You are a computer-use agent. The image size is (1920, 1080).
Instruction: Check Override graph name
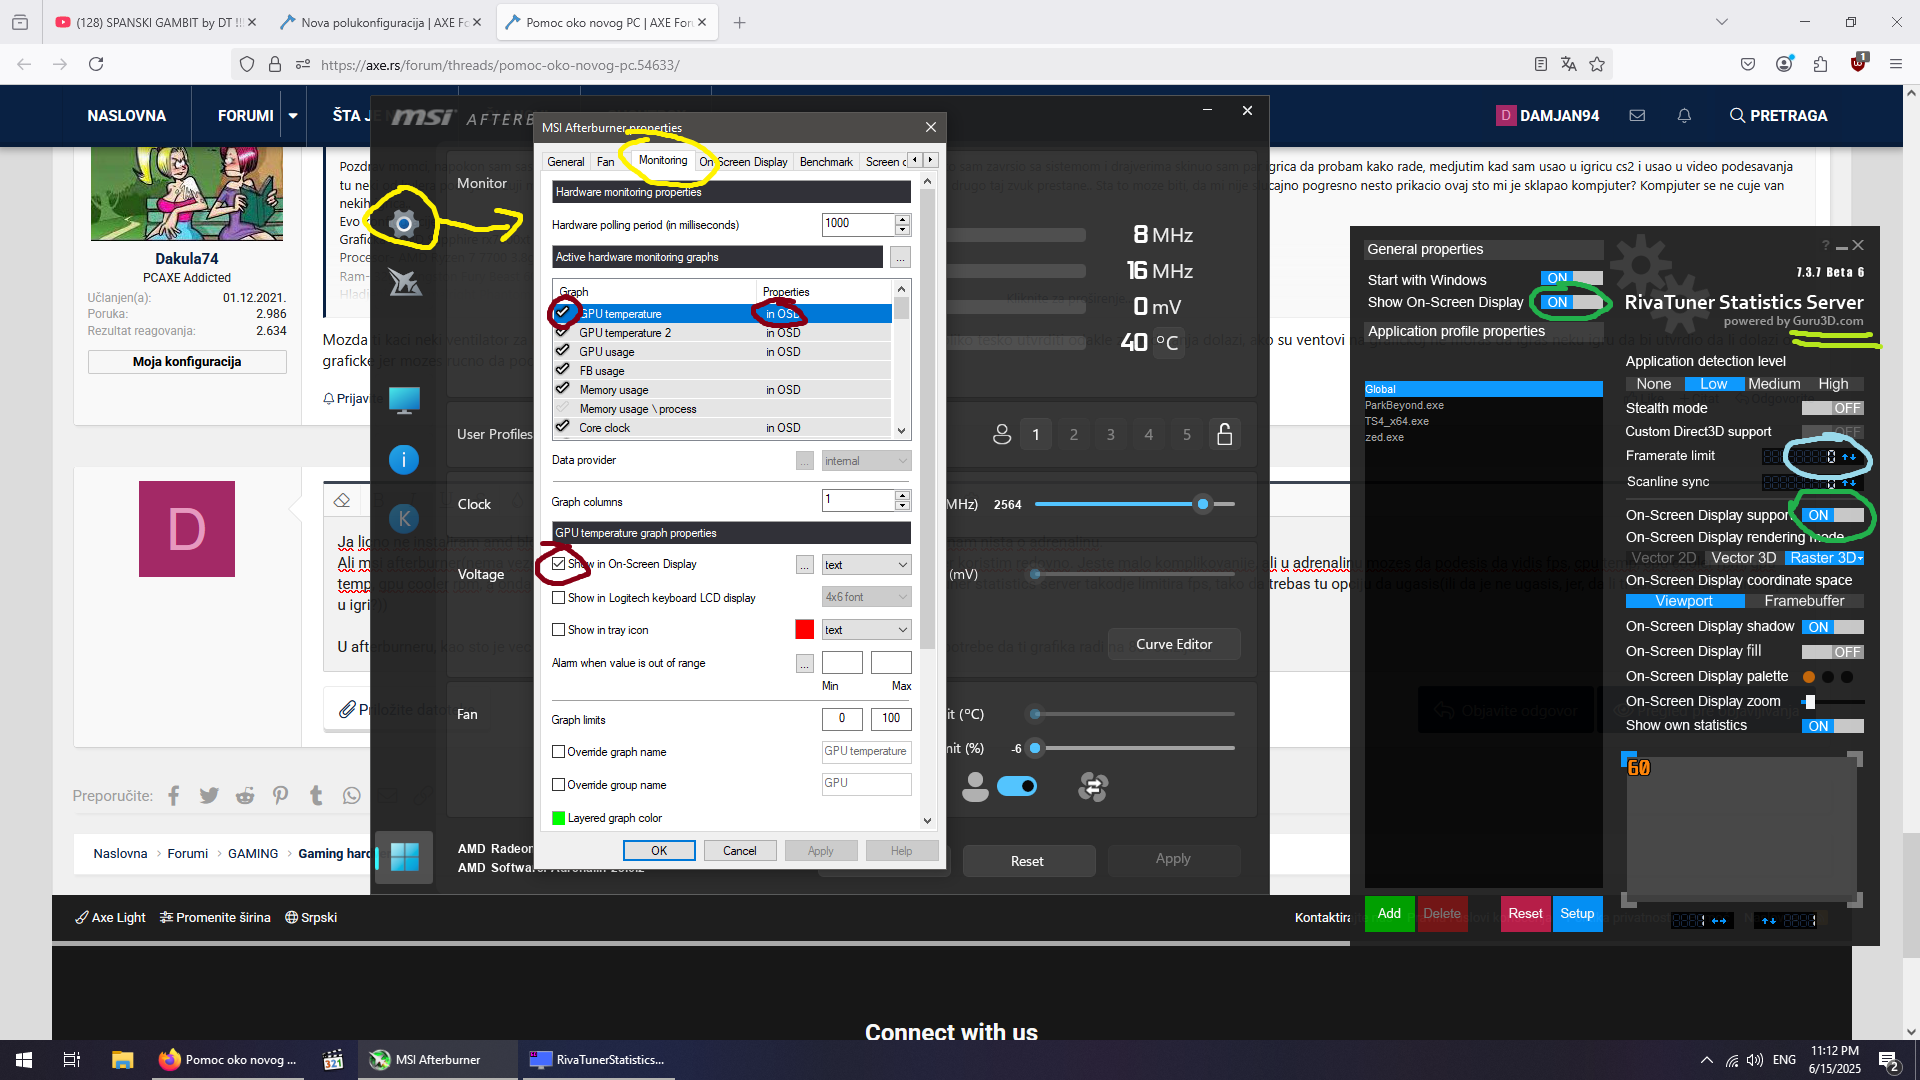(559, 752)
